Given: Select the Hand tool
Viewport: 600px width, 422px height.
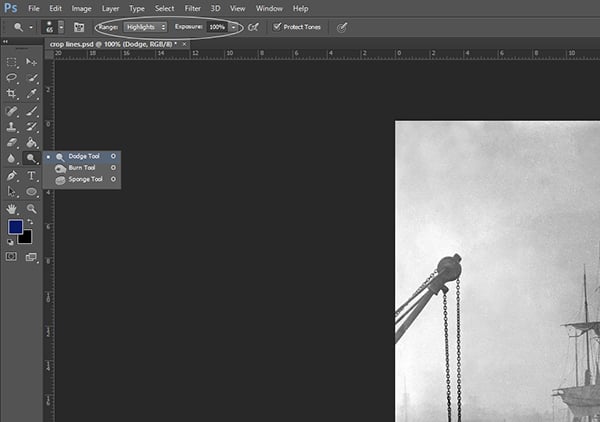Looking at the screenshot, I should coord(11,209).
